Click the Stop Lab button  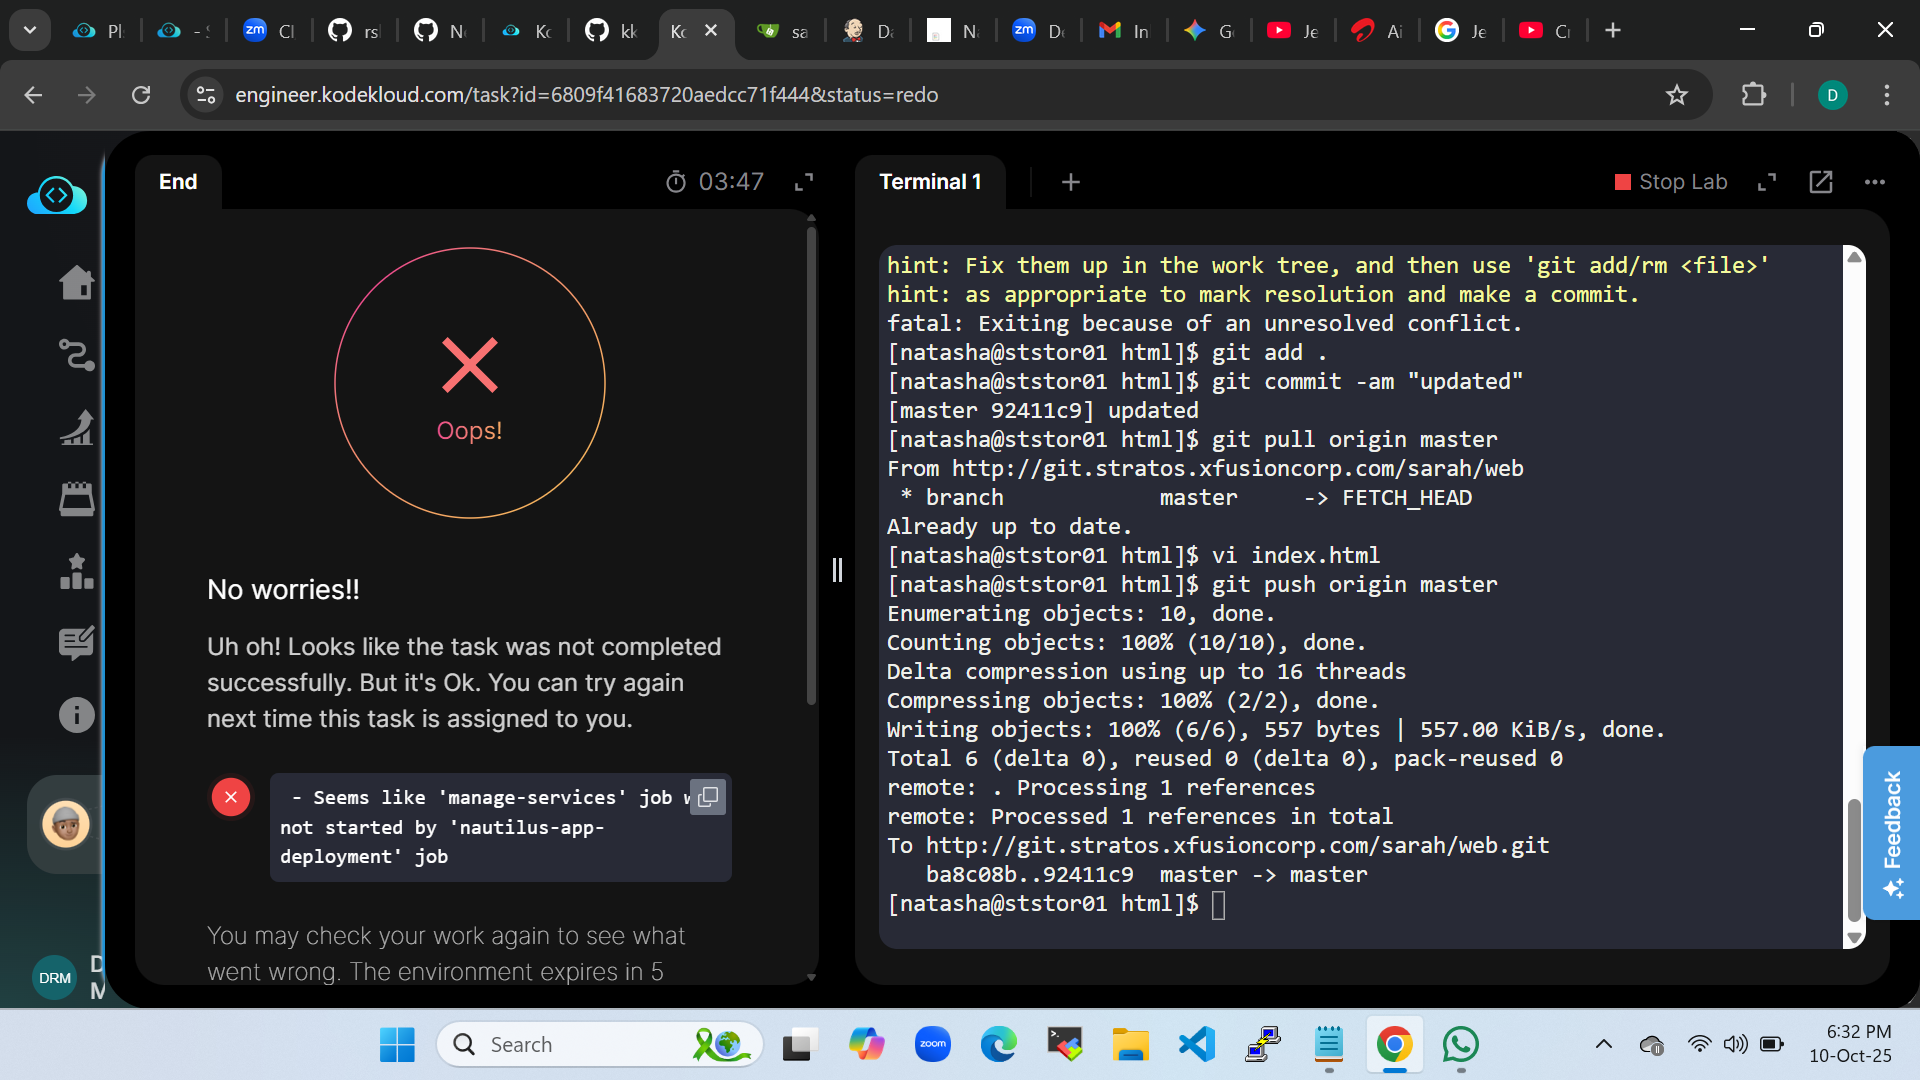tap(1671, 182)
